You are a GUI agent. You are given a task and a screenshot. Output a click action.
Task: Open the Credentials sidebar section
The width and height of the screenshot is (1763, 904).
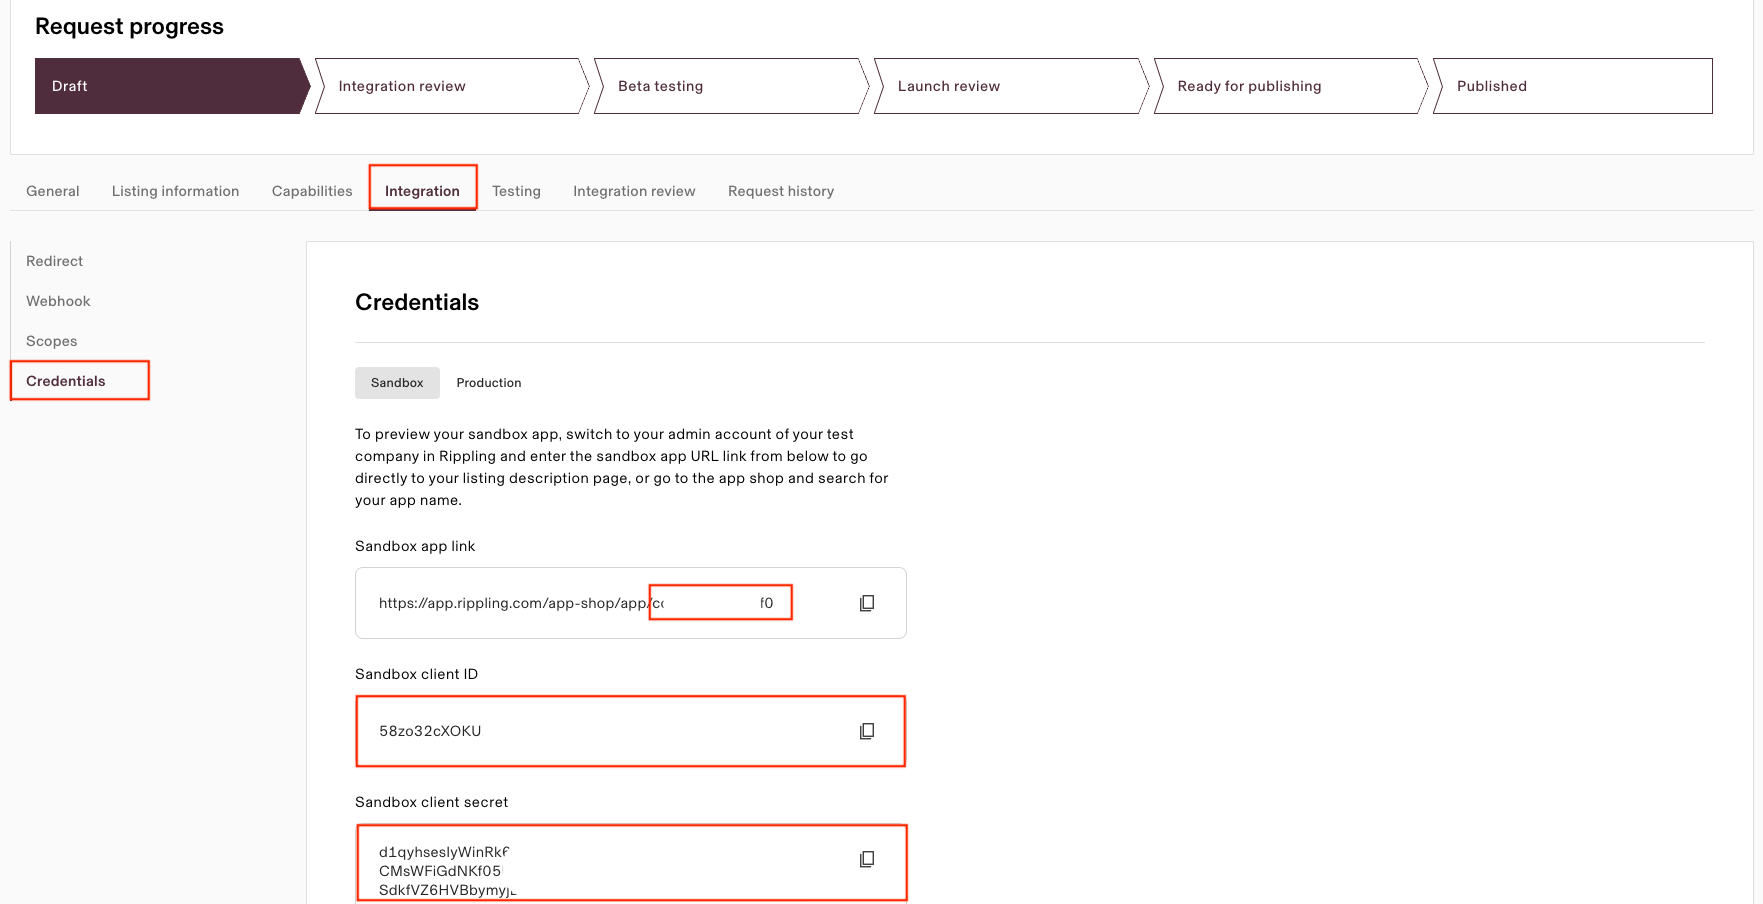pyautogui.click(x=66, y=380)
